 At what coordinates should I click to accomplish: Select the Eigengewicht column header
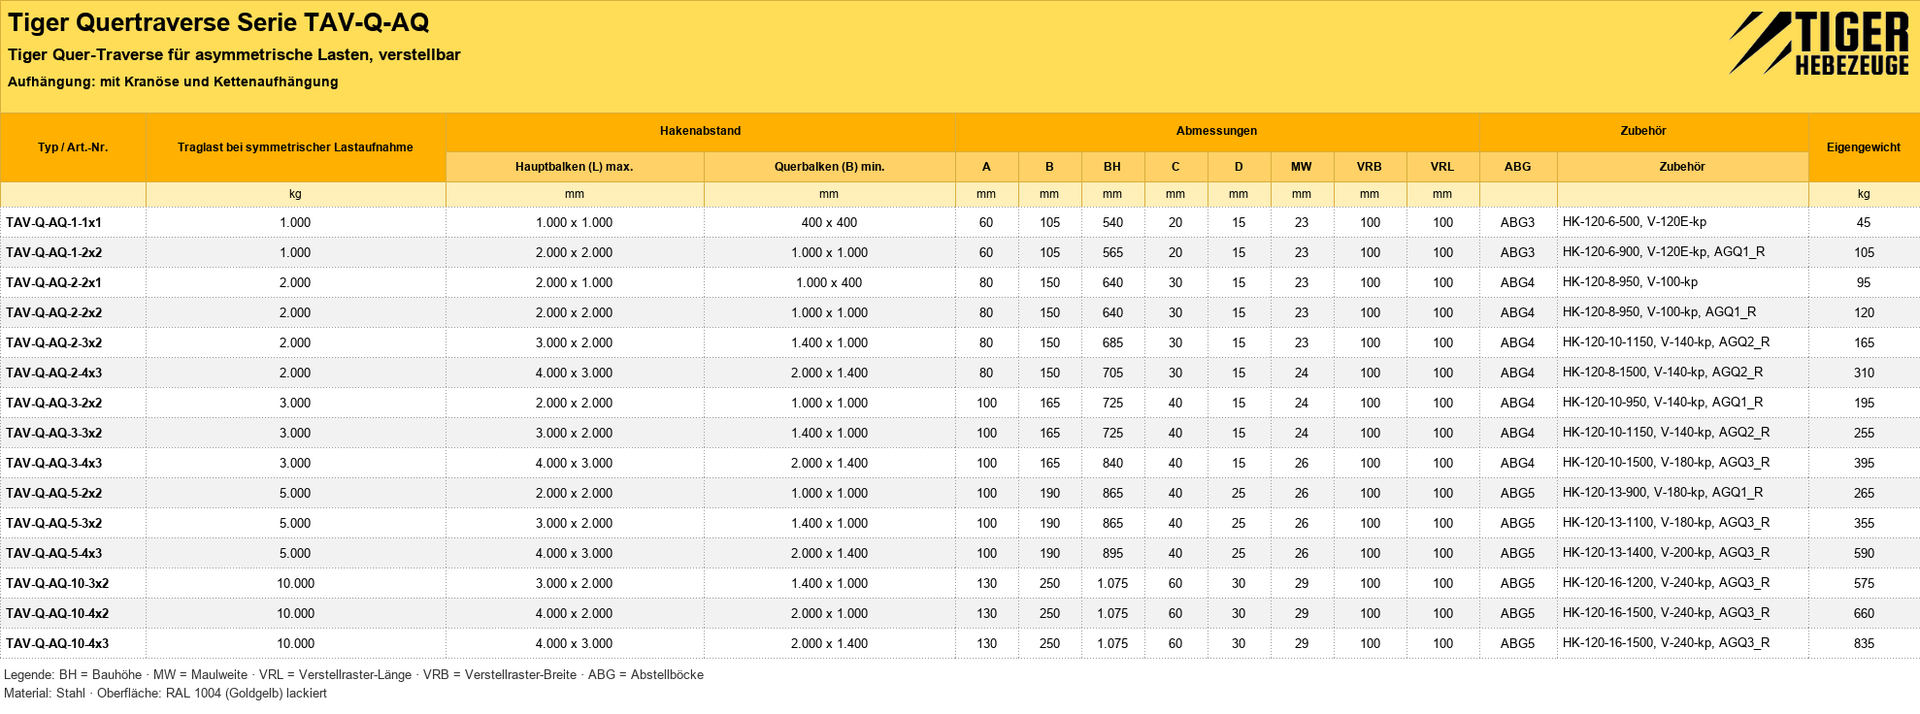(x=1863, y=147)
